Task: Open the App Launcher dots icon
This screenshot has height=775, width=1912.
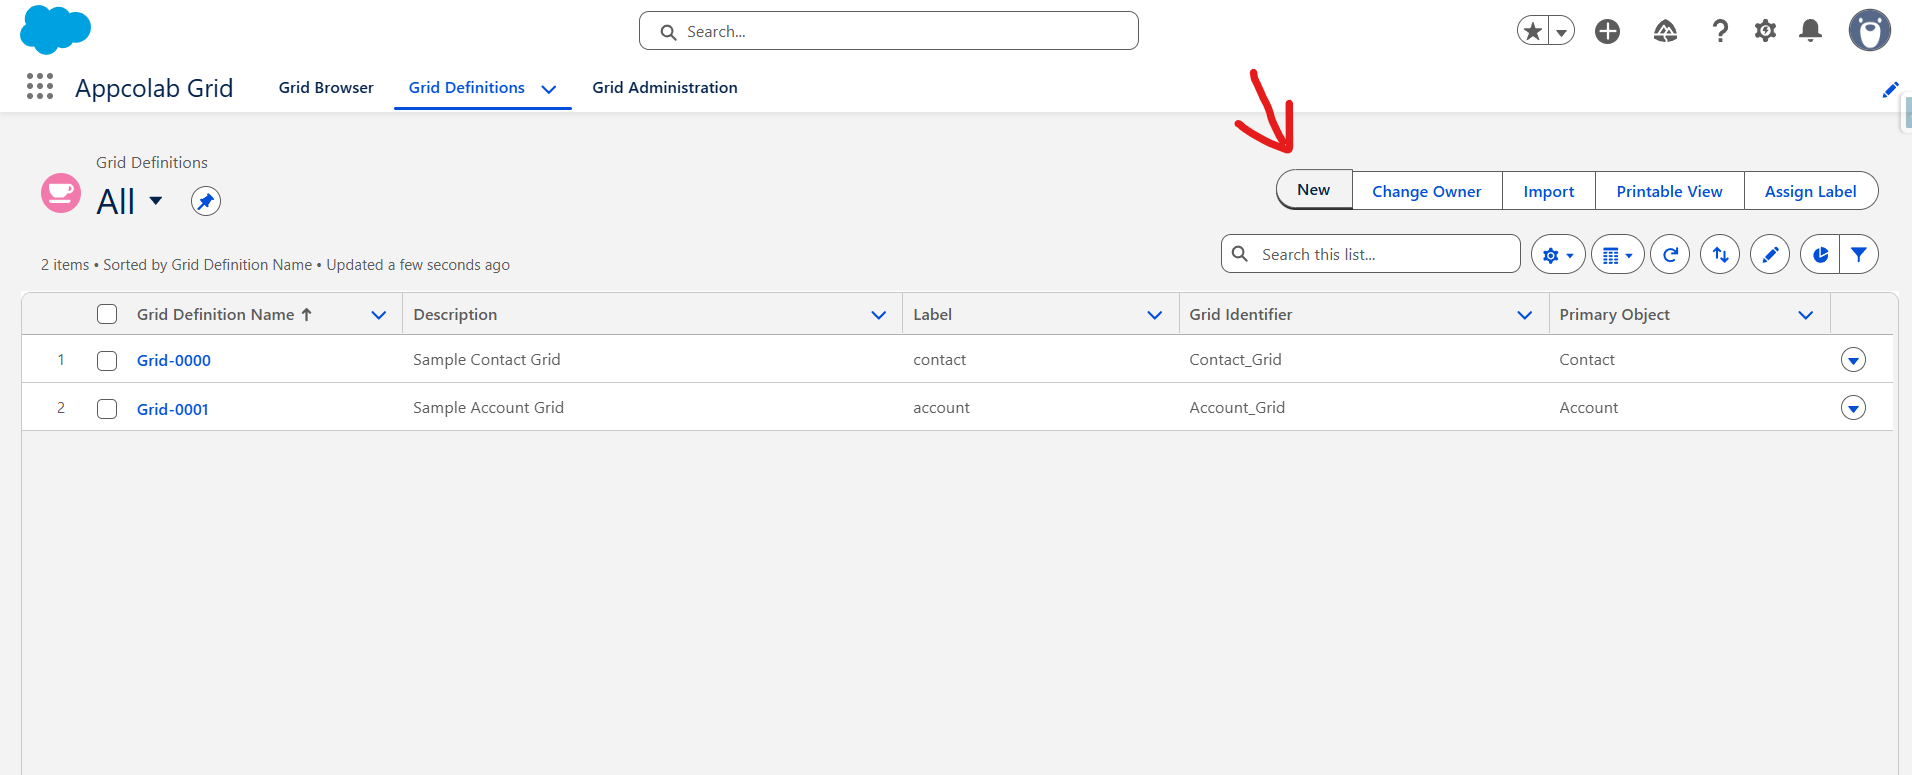Action: coord(40,87)
